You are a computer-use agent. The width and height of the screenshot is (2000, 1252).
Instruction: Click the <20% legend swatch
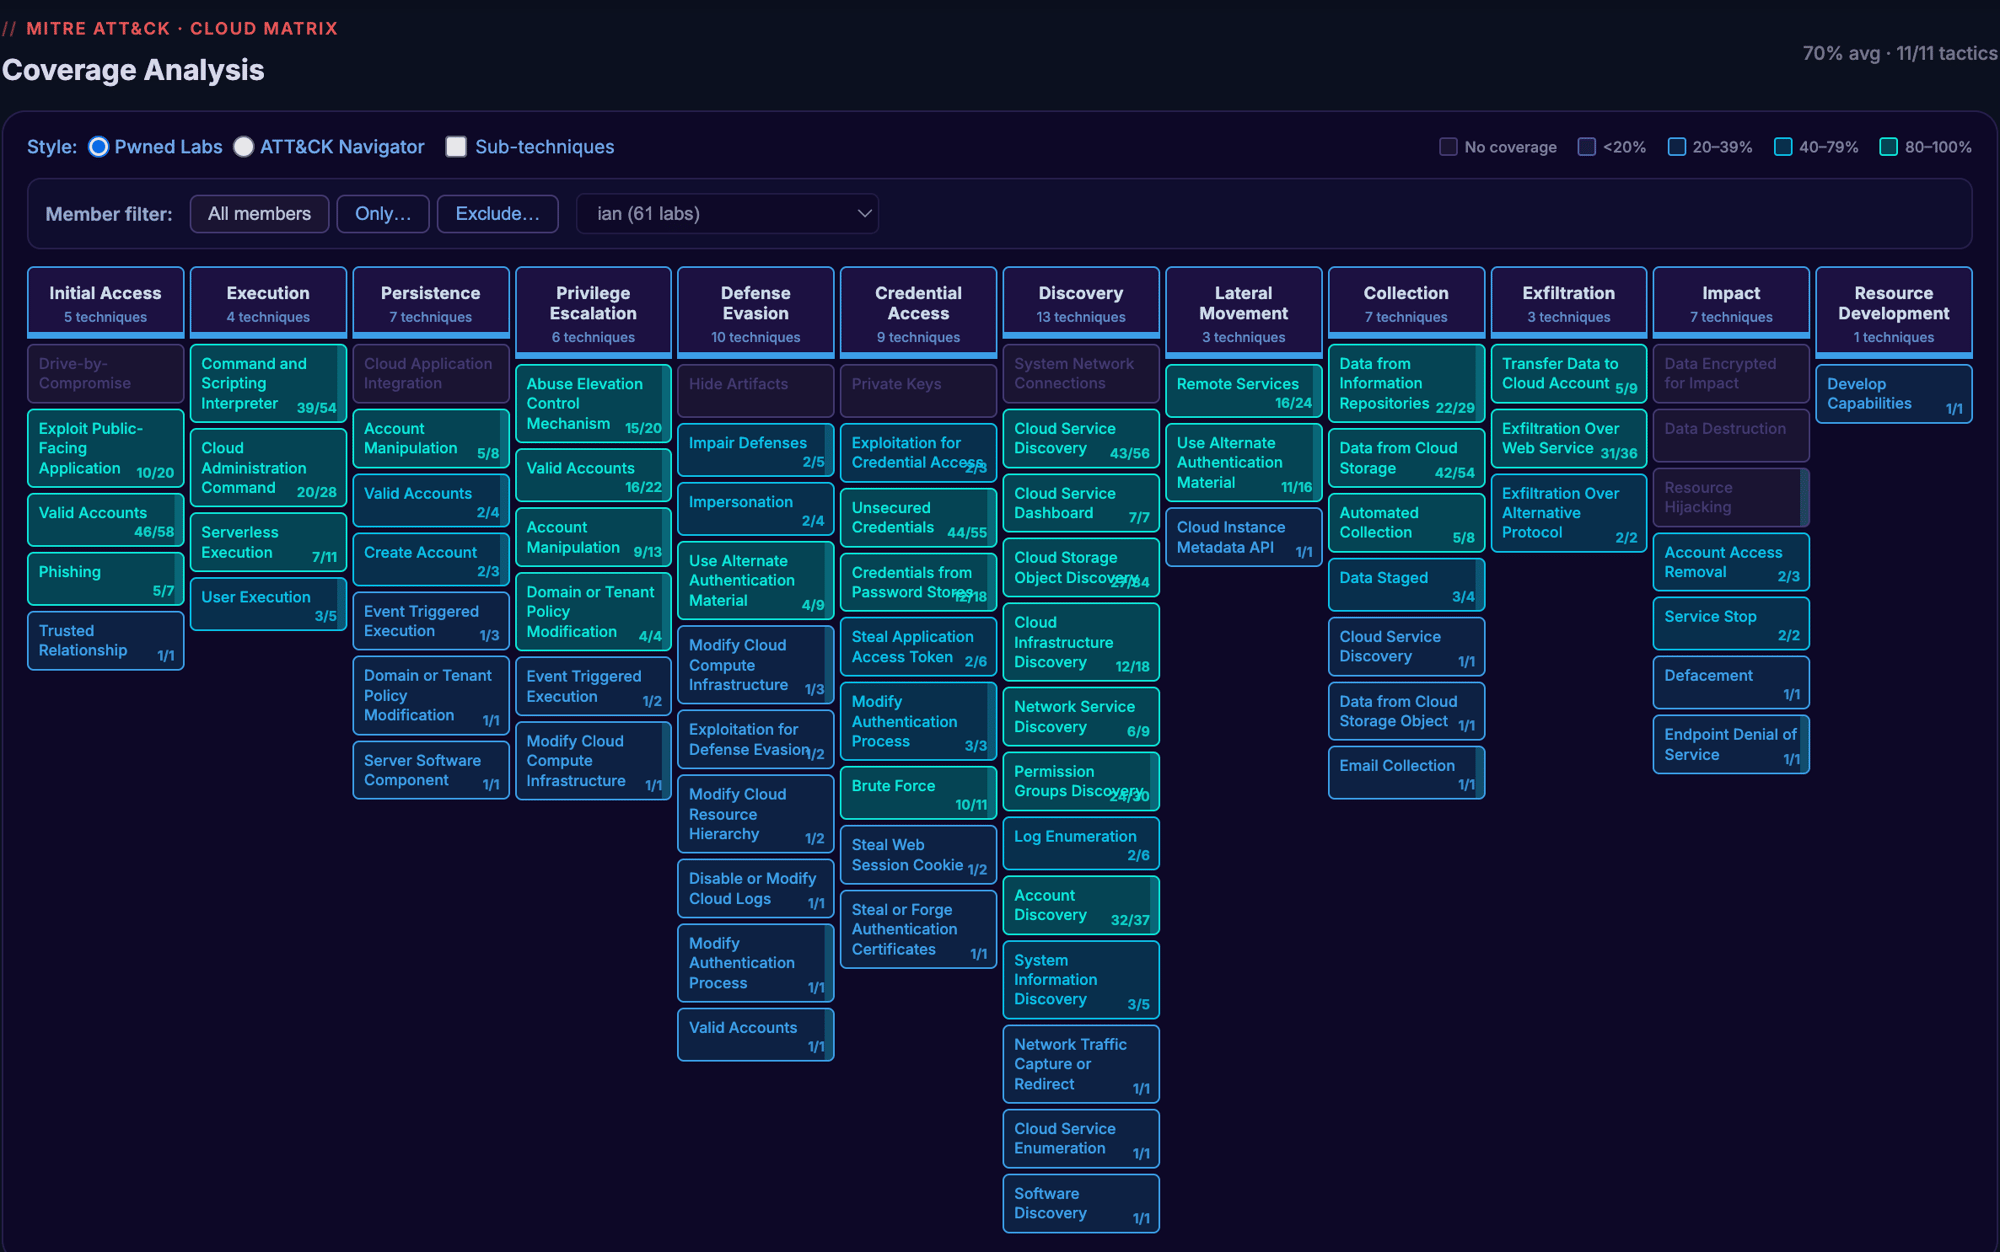(1586, 147)
